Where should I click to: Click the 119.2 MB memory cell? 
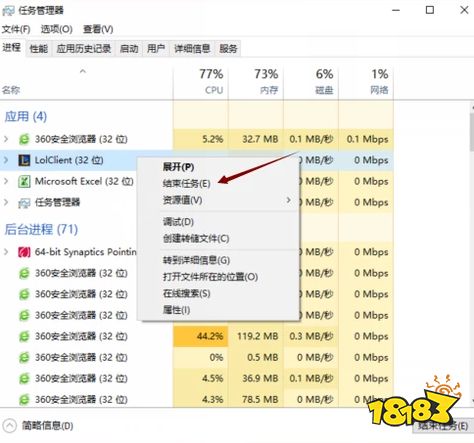click(x=256, y=336)
